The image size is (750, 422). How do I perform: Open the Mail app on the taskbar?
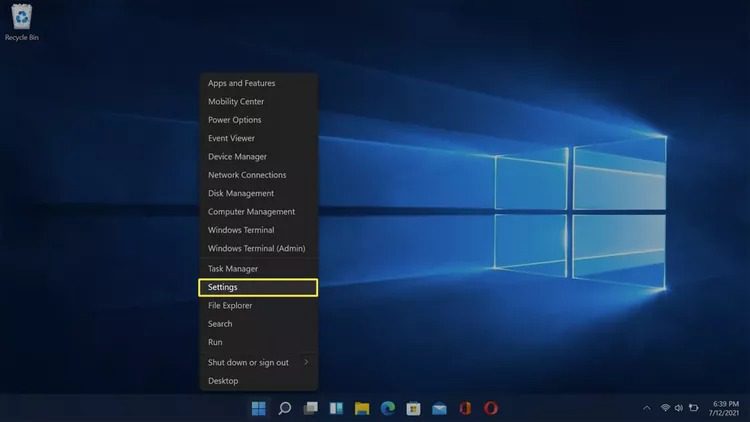tap(440, 408)
